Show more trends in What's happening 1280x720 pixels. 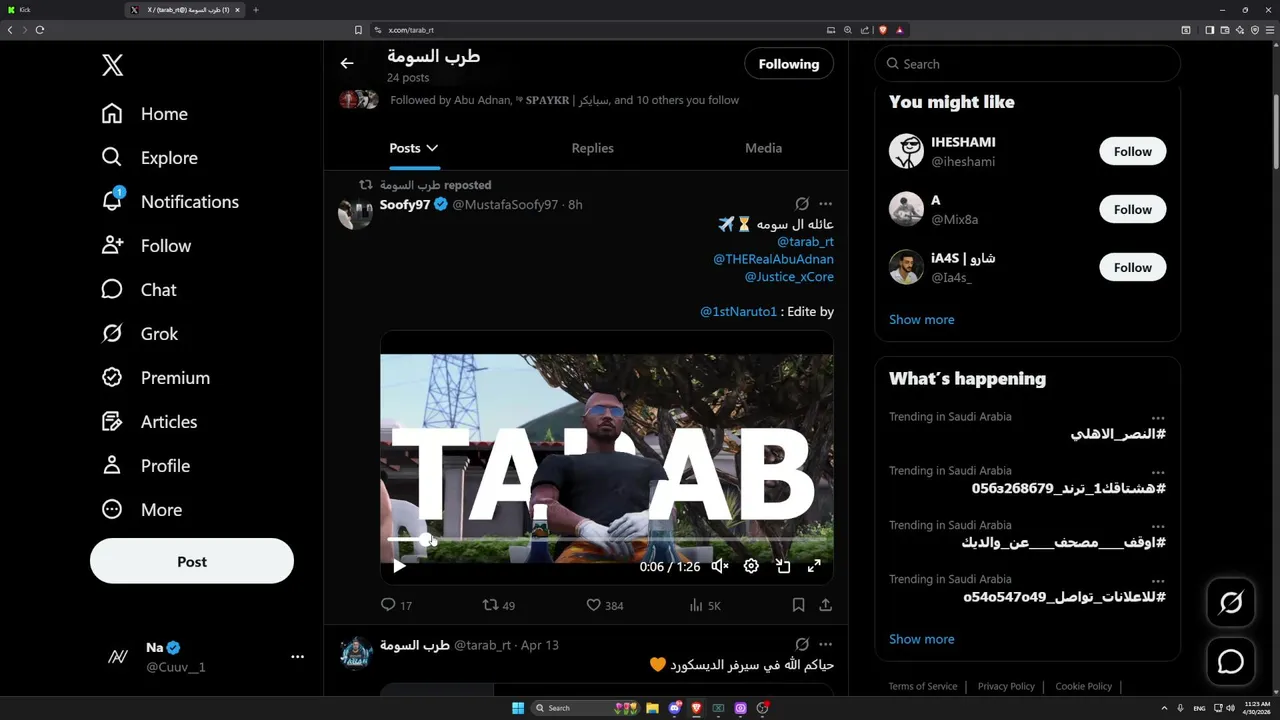click(x=921, y=639)
